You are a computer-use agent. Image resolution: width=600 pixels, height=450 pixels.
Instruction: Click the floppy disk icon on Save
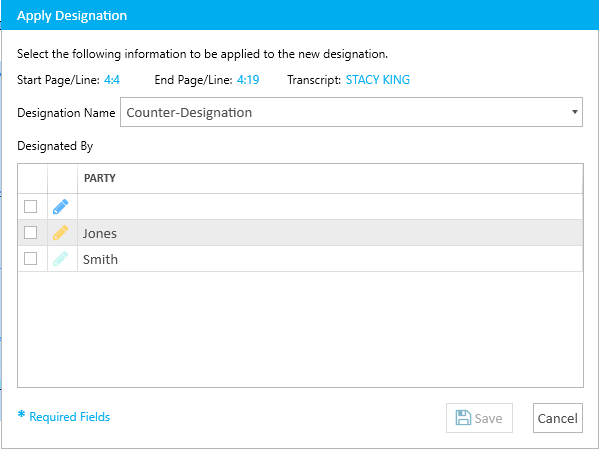(x=463, y=418)
